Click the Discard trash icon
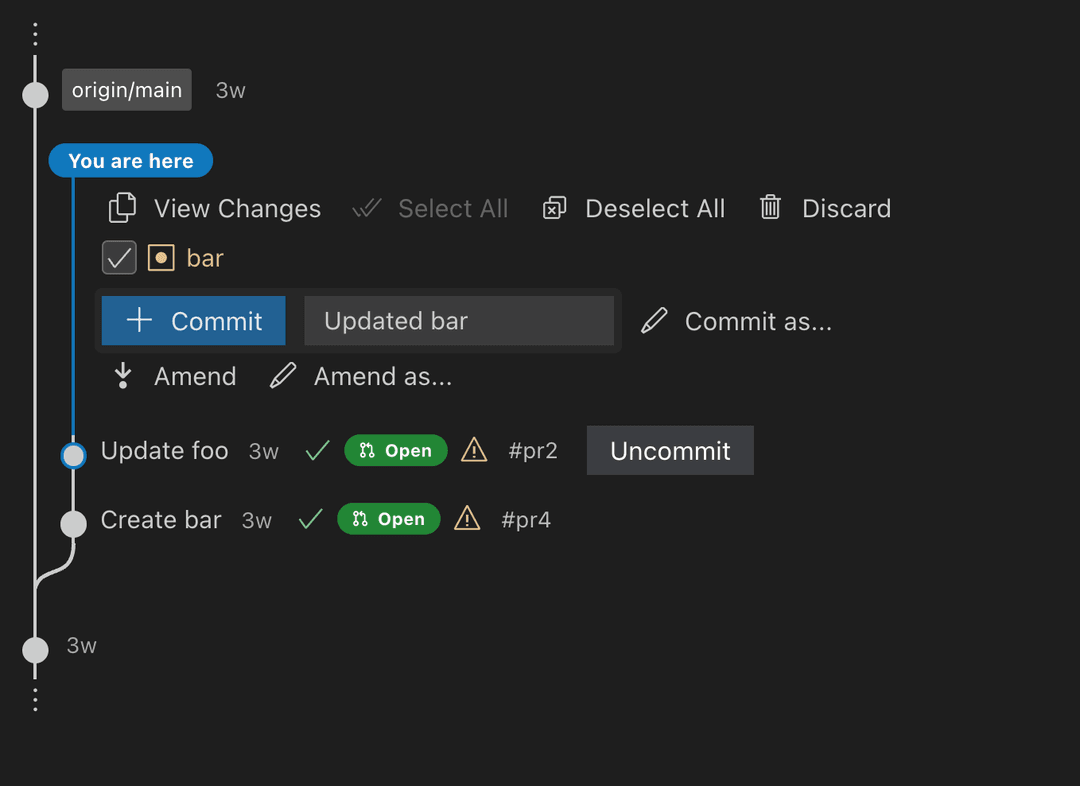 [770, 207]
